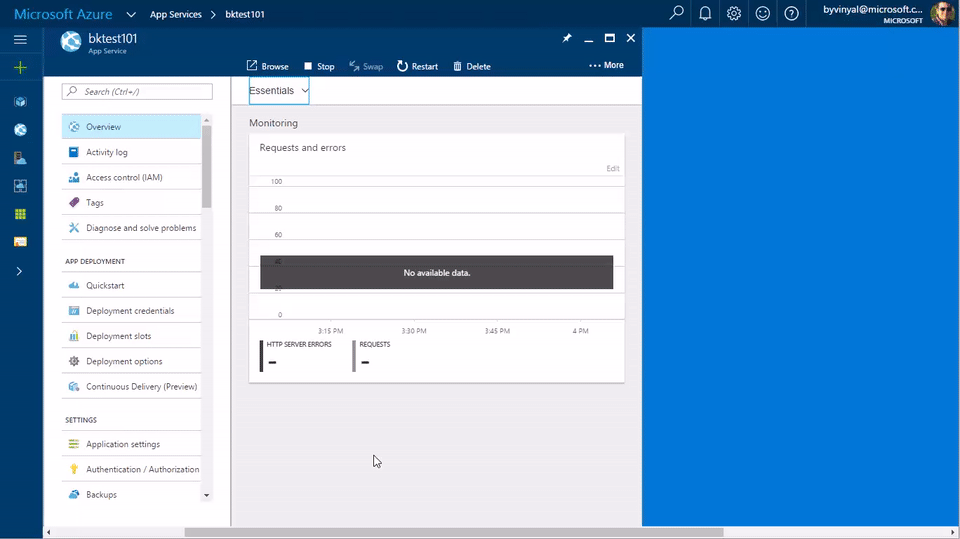Click Edit on Requests and errors chart
960x539 pixels.
pyautogui.click(x=612, y=168)
